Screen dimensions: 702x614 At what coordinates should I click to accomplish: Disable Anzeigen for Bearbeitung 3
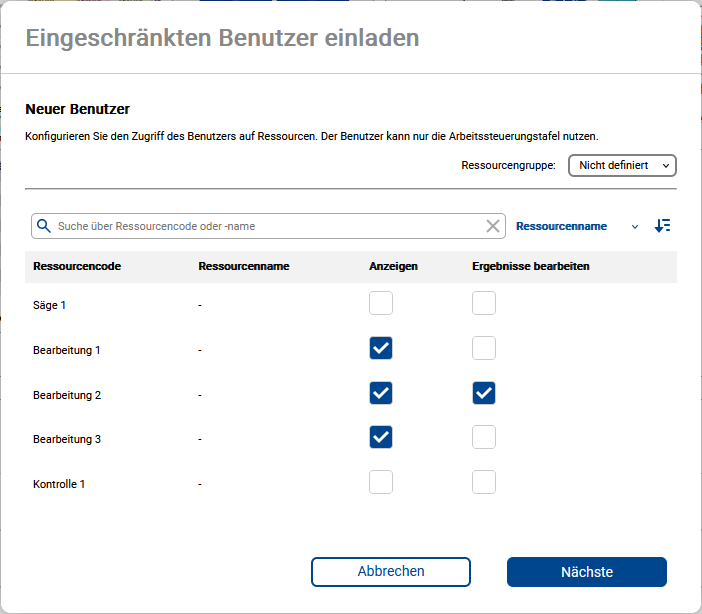tap(381, 437)
